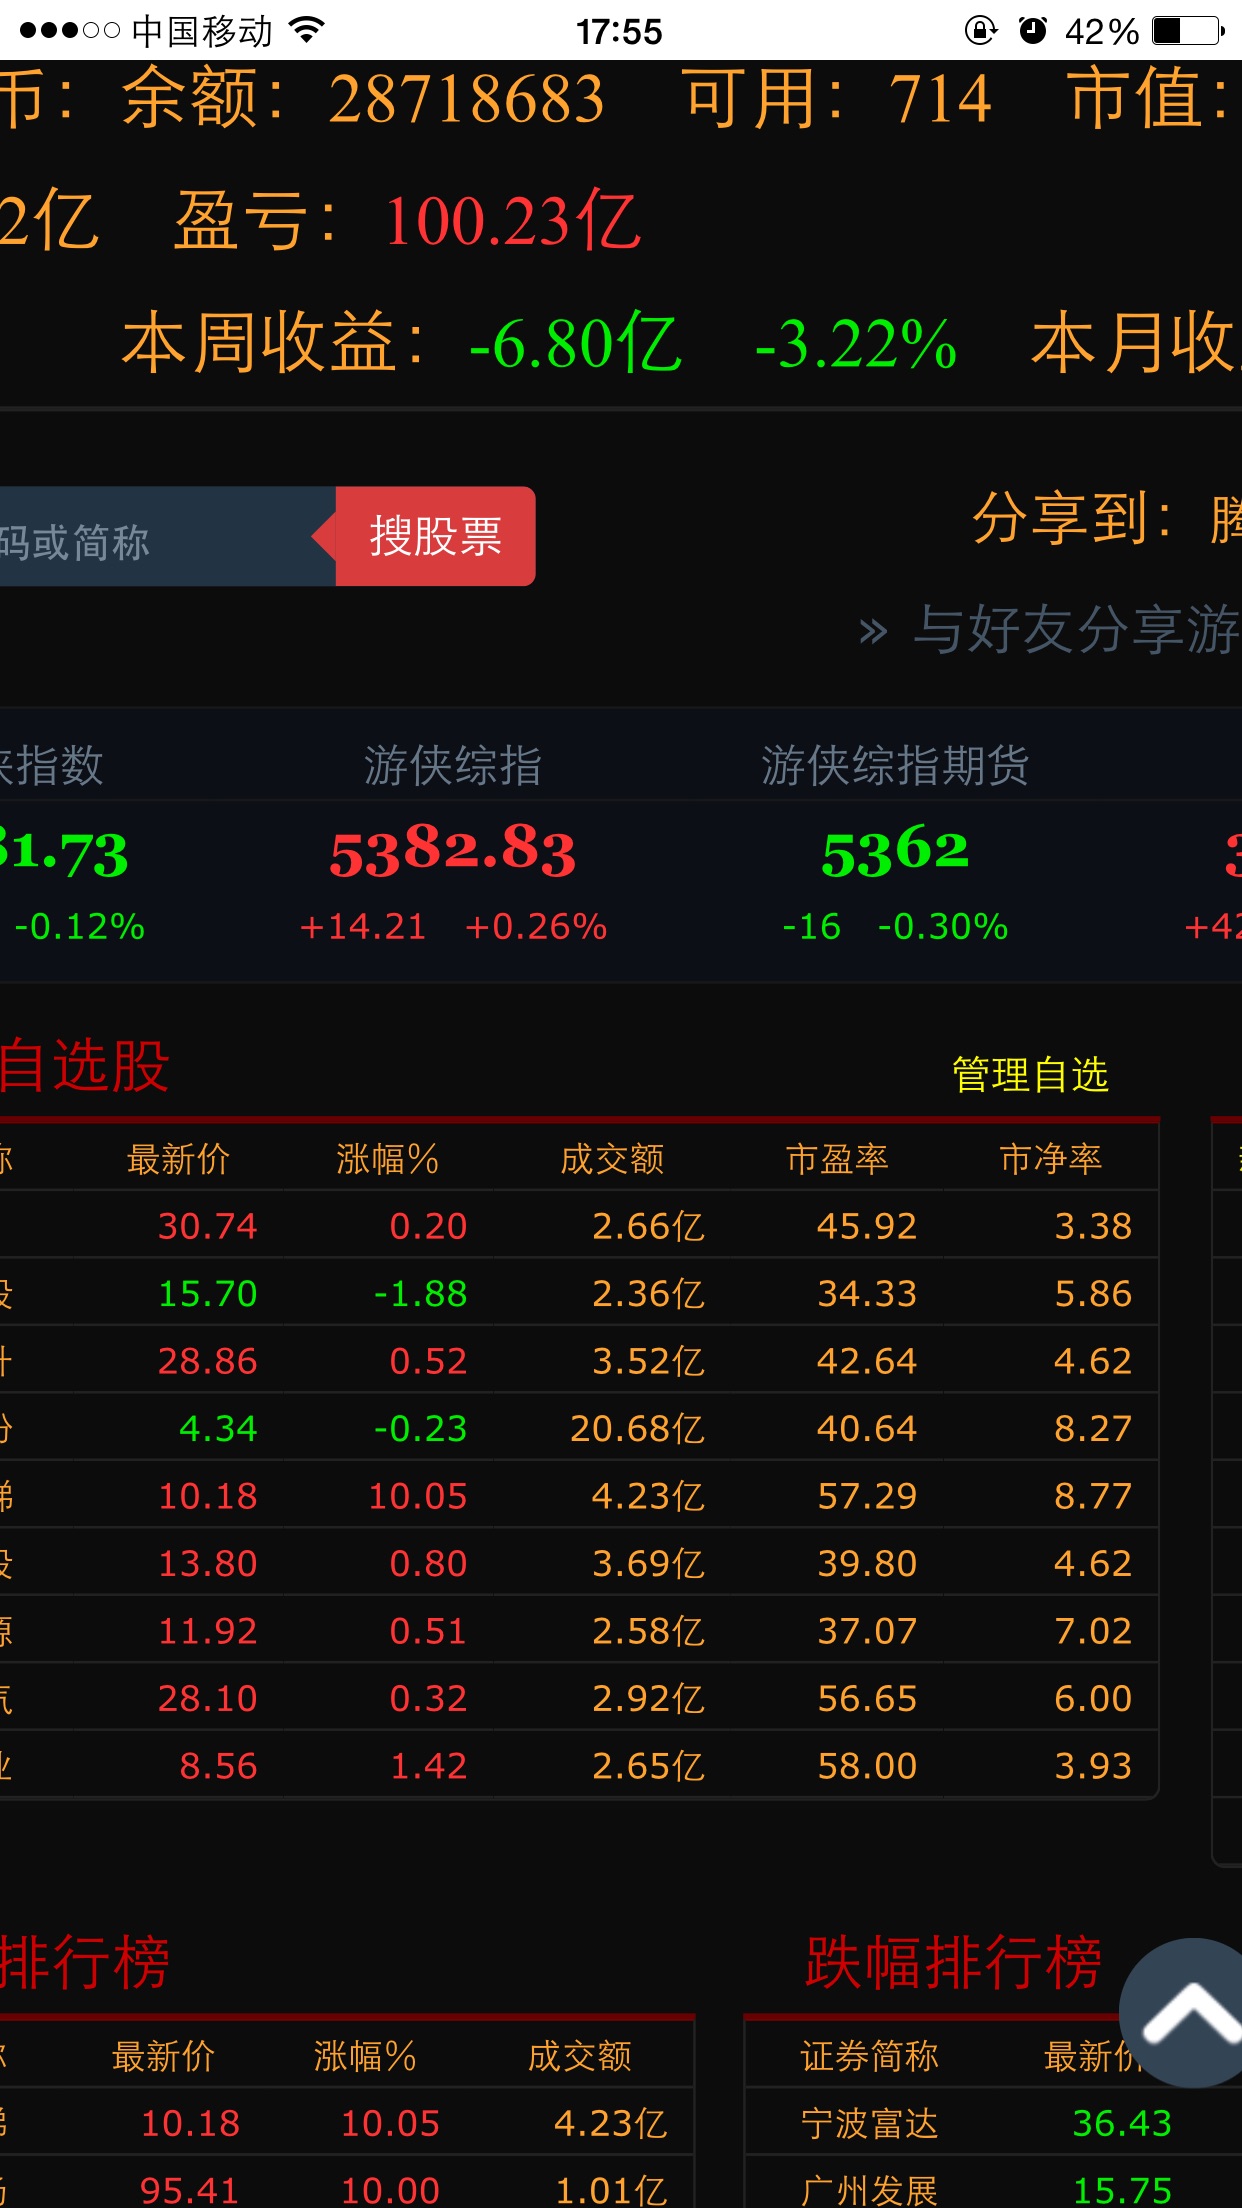Select 宁波富达 in the decline ranking
The image size is (1242, 2208).
coord(869,2123)
